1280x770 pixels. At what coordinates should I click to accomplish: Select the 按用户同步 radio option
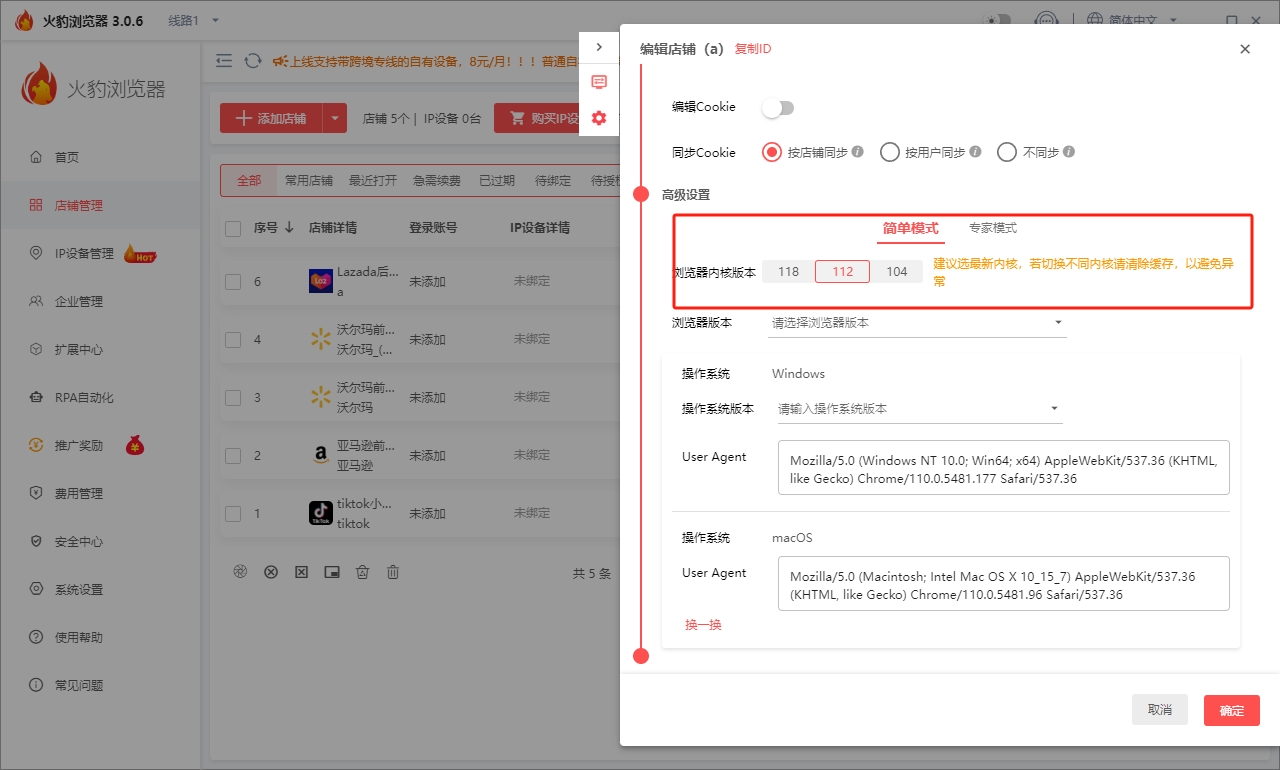[890, 152]
